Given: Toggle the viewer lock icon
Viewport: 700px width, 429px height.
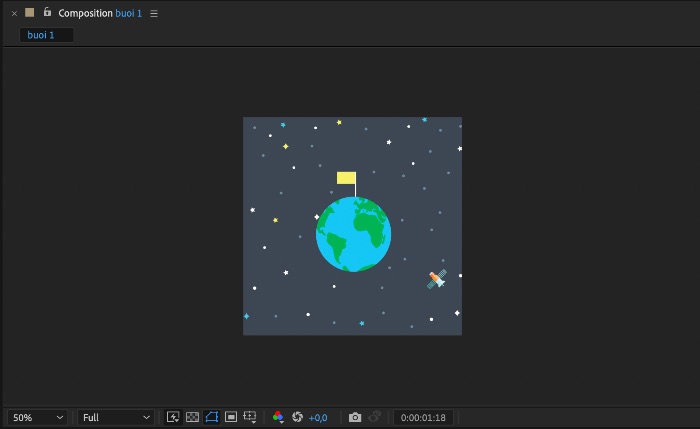Looking at the screenshot, I should point(47,12).
